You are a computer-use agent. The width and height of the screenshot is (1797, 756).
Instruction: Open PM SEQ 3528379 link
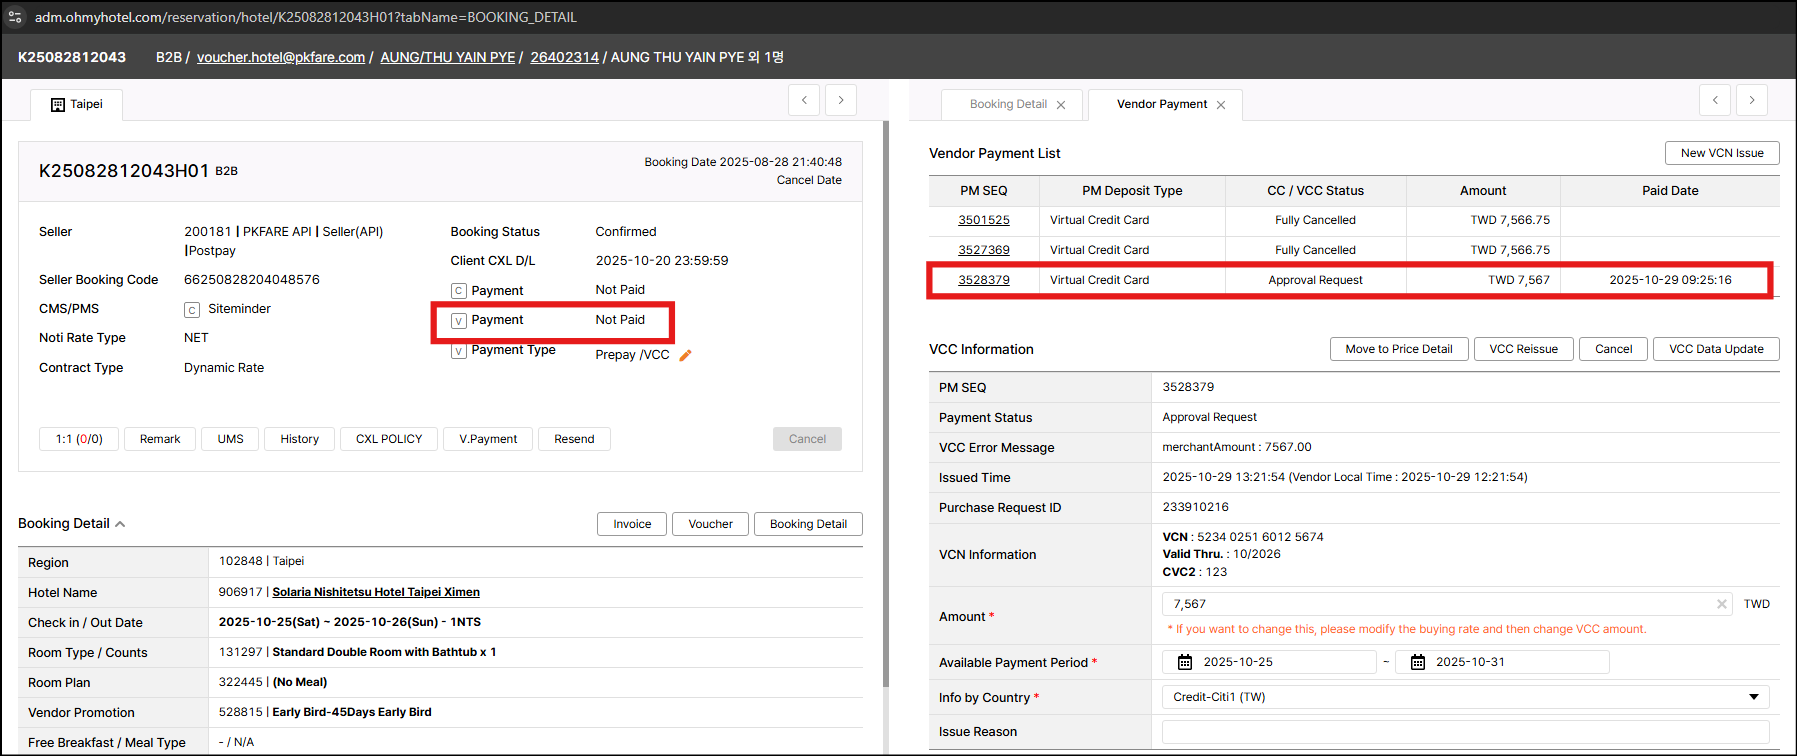coord(984,280)
